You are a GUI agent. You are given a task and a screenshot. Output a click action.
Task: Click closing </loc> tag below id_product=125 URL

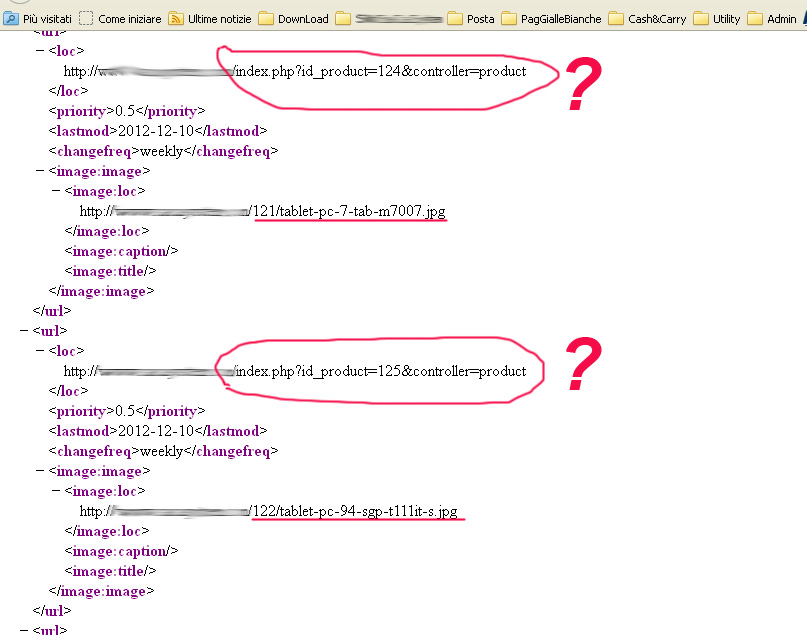pyautogui.click(x=68, y=391)
